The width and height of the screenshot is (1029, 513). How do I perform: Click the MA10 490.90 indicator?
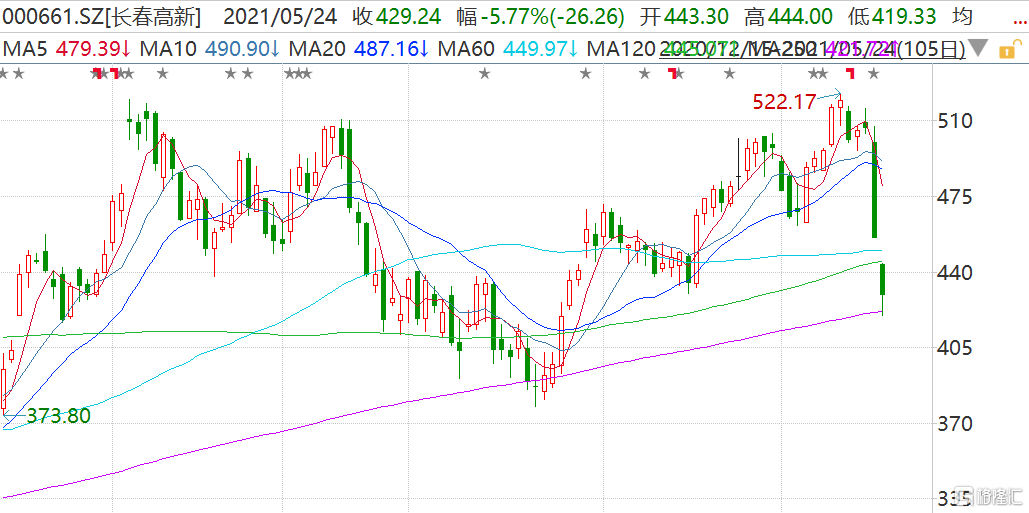coord(211,49)
